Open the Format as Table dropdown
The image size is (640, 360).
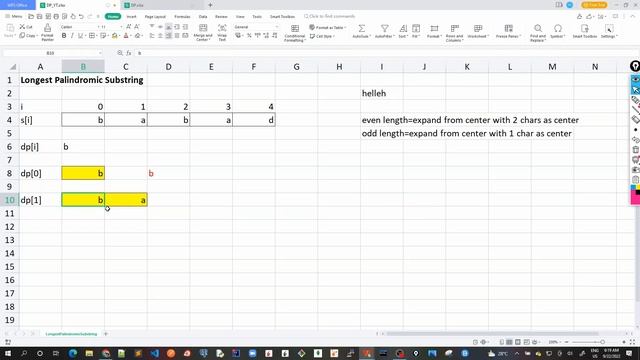pyautogui.click(x=327, y=27)
